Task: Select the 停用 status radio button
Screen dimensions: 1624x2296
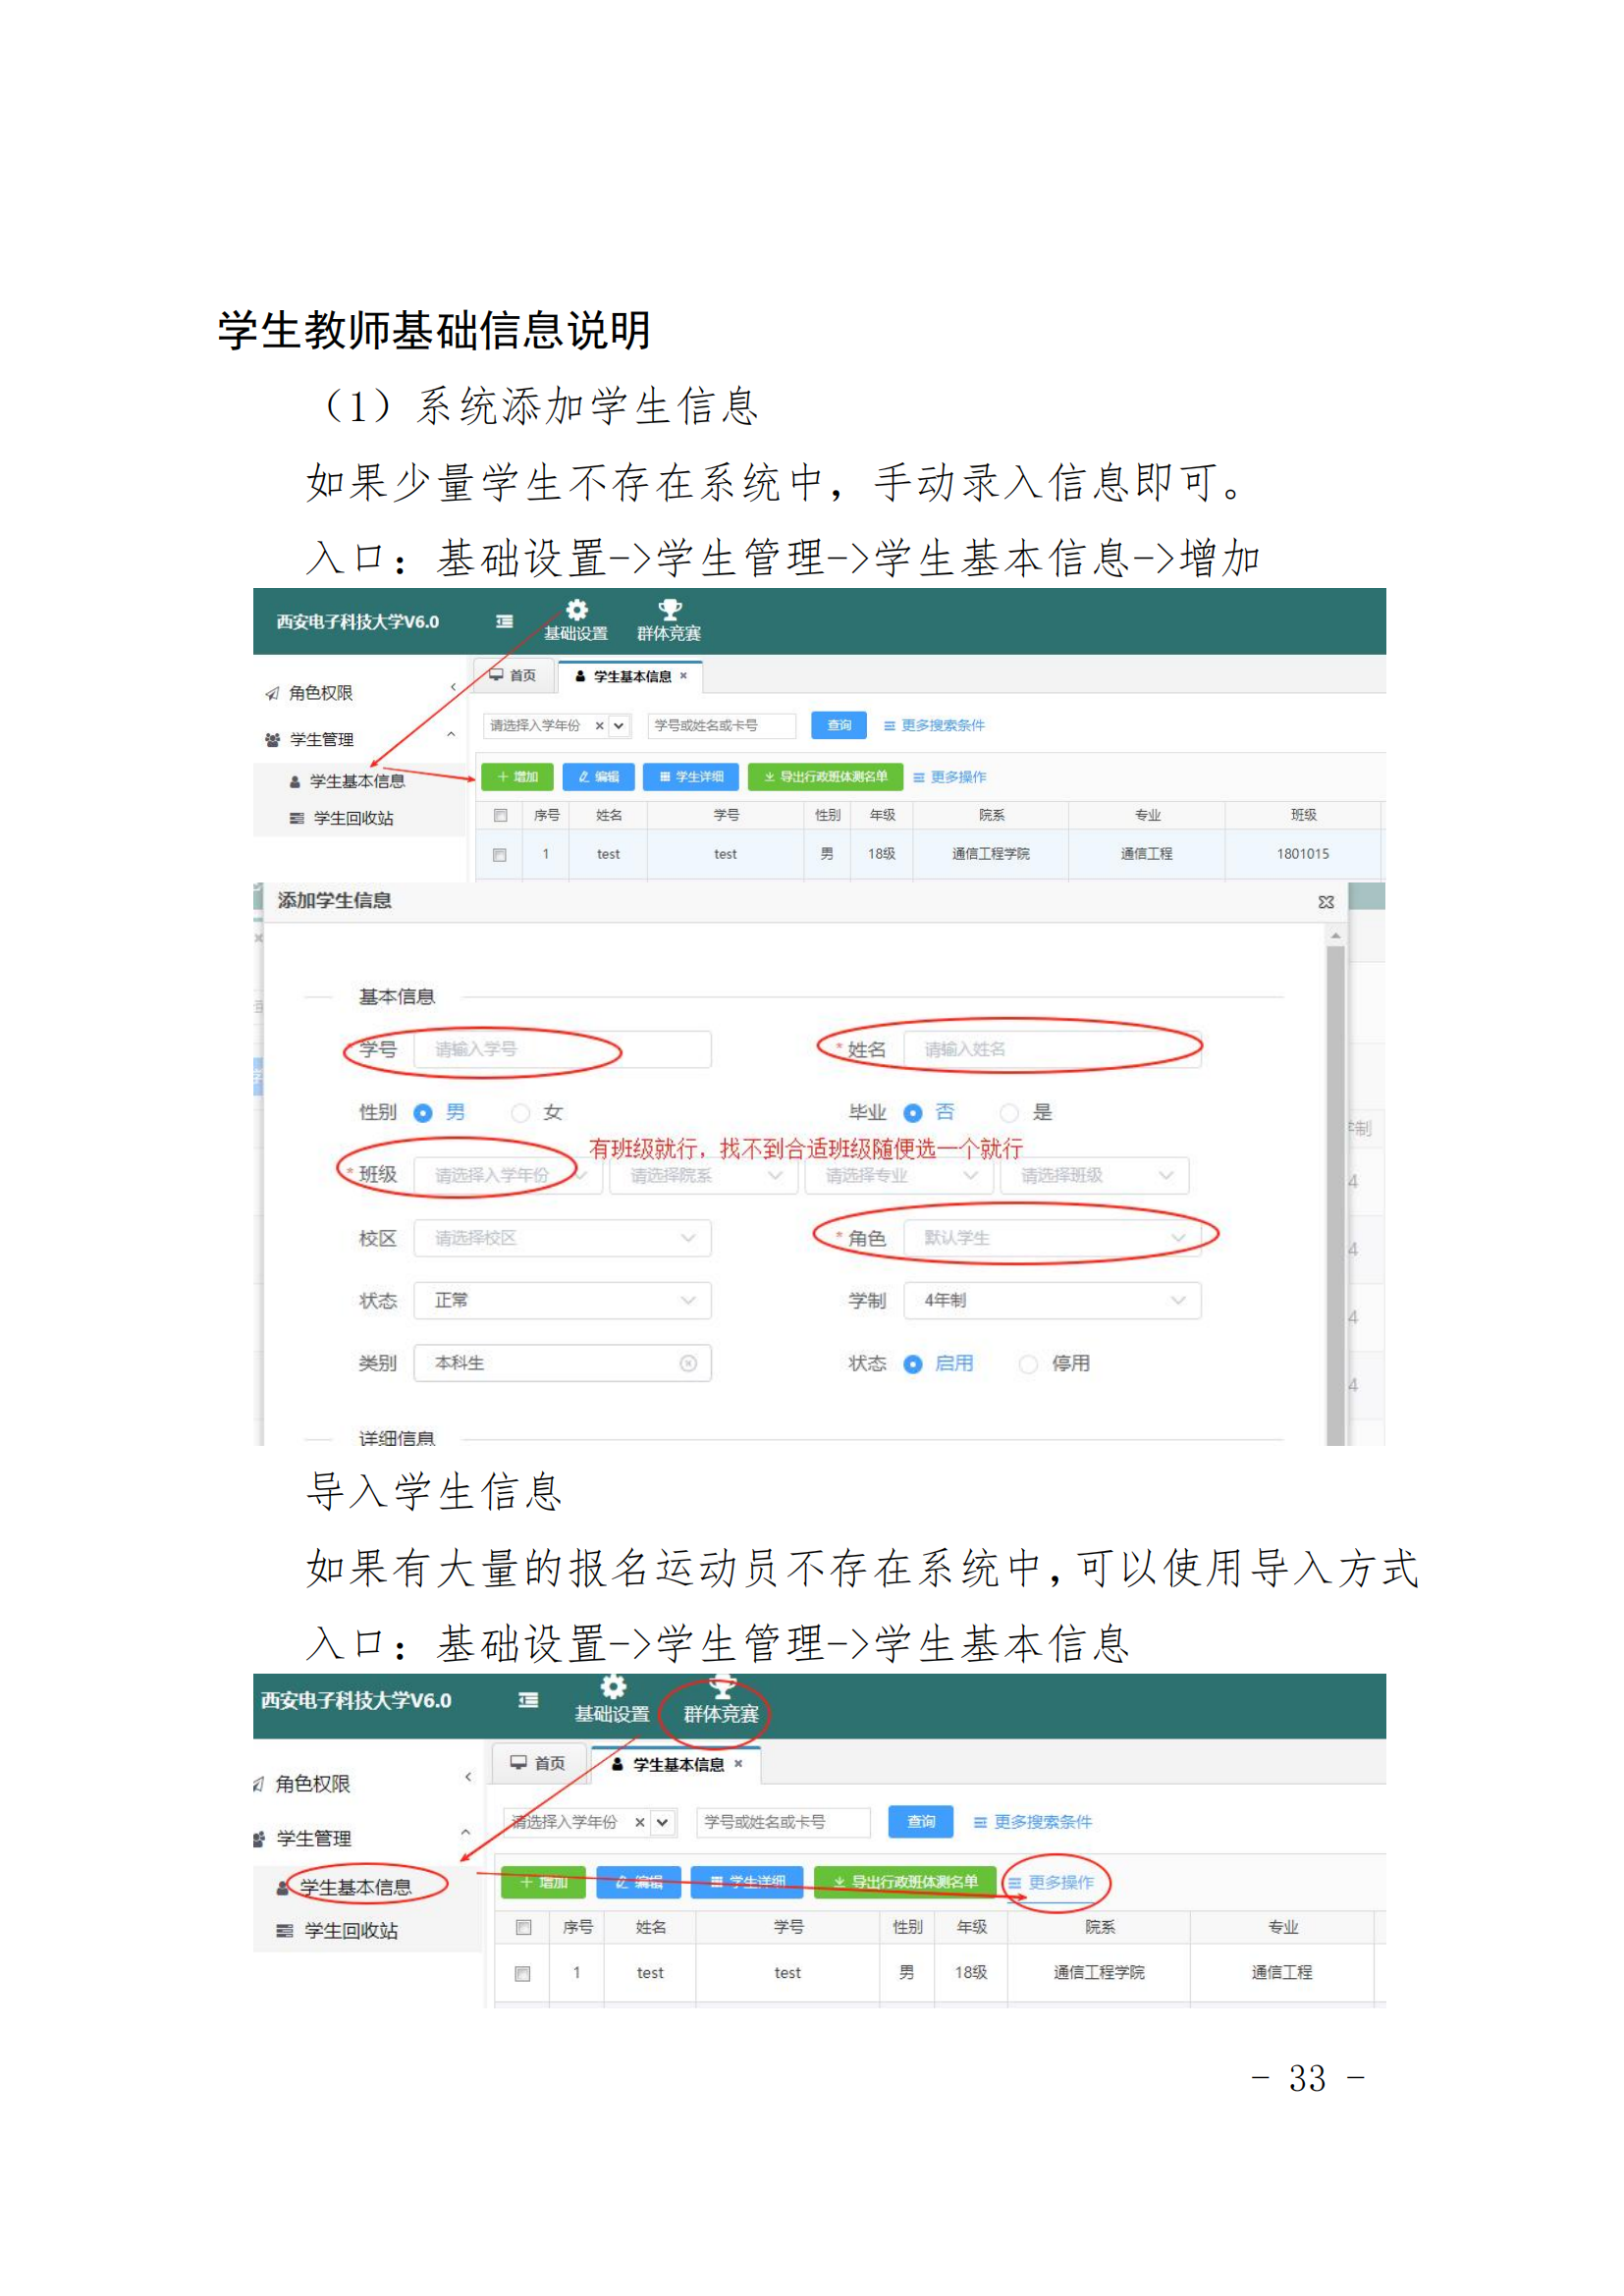Action: pyautogui.click(x=1027, y=1364)
